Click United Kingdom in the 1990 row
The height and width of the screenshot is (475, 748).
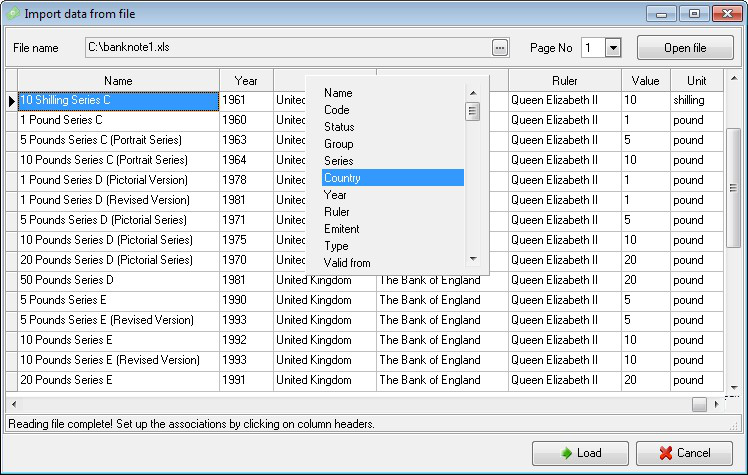(325, 301)
